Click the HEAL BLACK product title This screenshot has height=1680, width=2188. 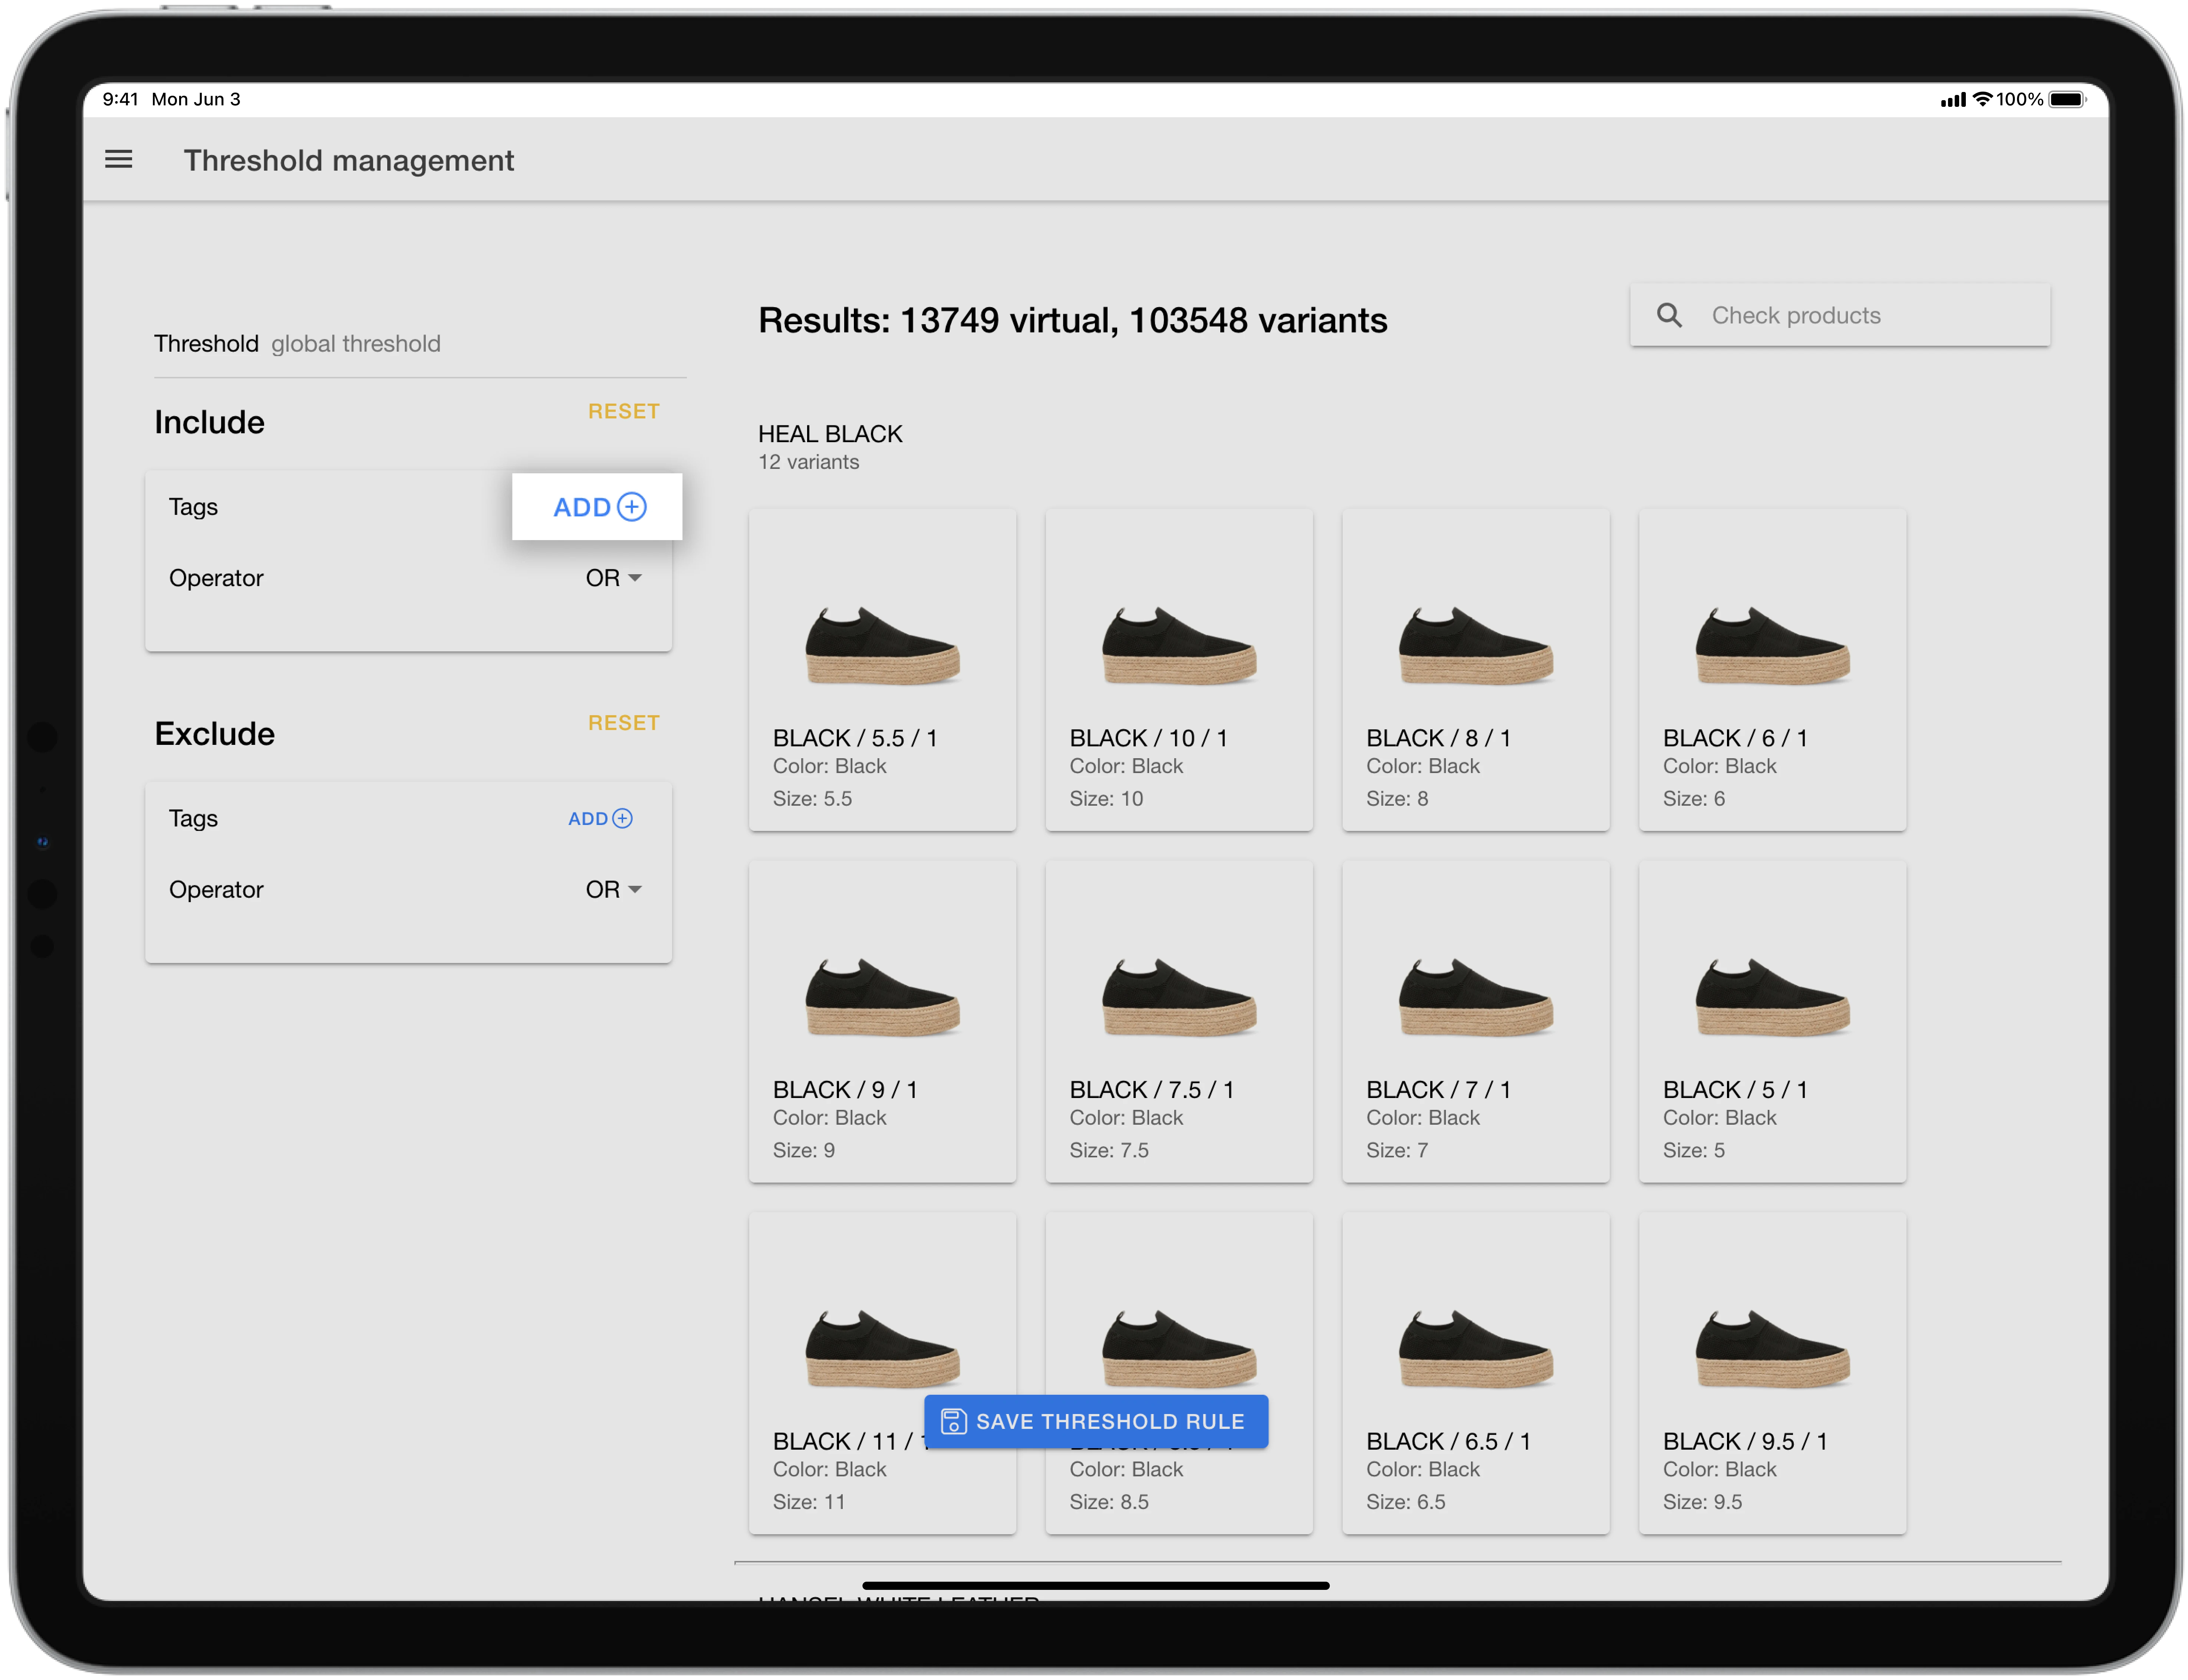(830, 434)
